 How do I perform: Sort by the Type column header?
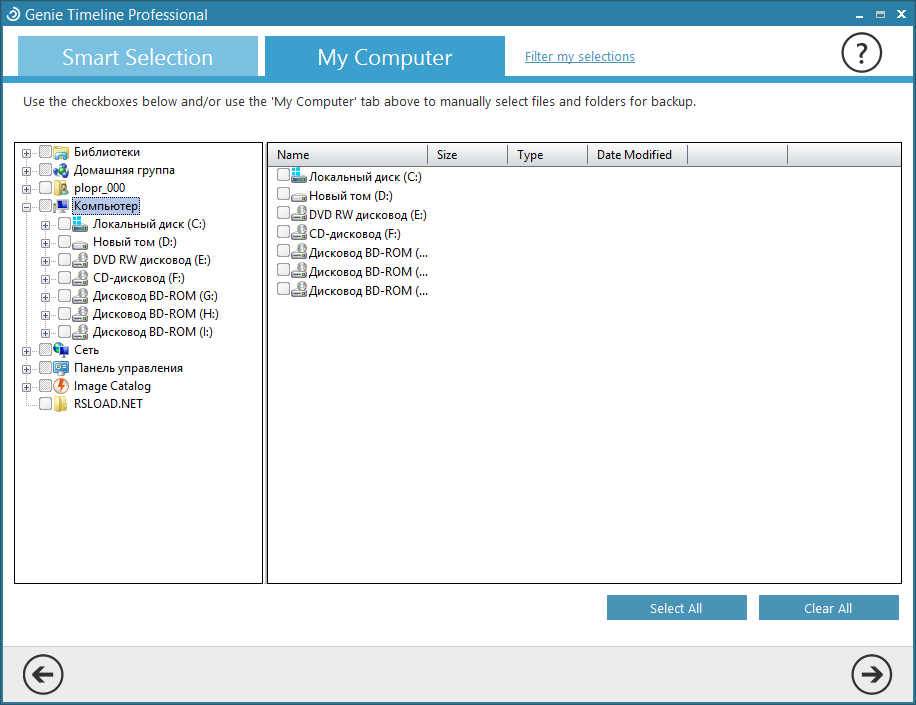(x=547, y=155)
